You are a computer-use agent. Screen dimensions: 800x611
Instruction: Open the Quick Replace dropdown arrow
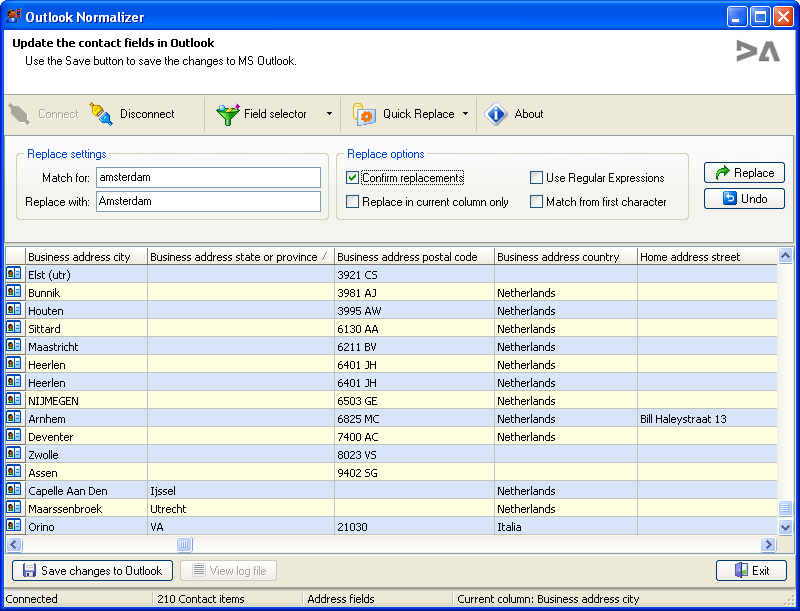(465, 114)
